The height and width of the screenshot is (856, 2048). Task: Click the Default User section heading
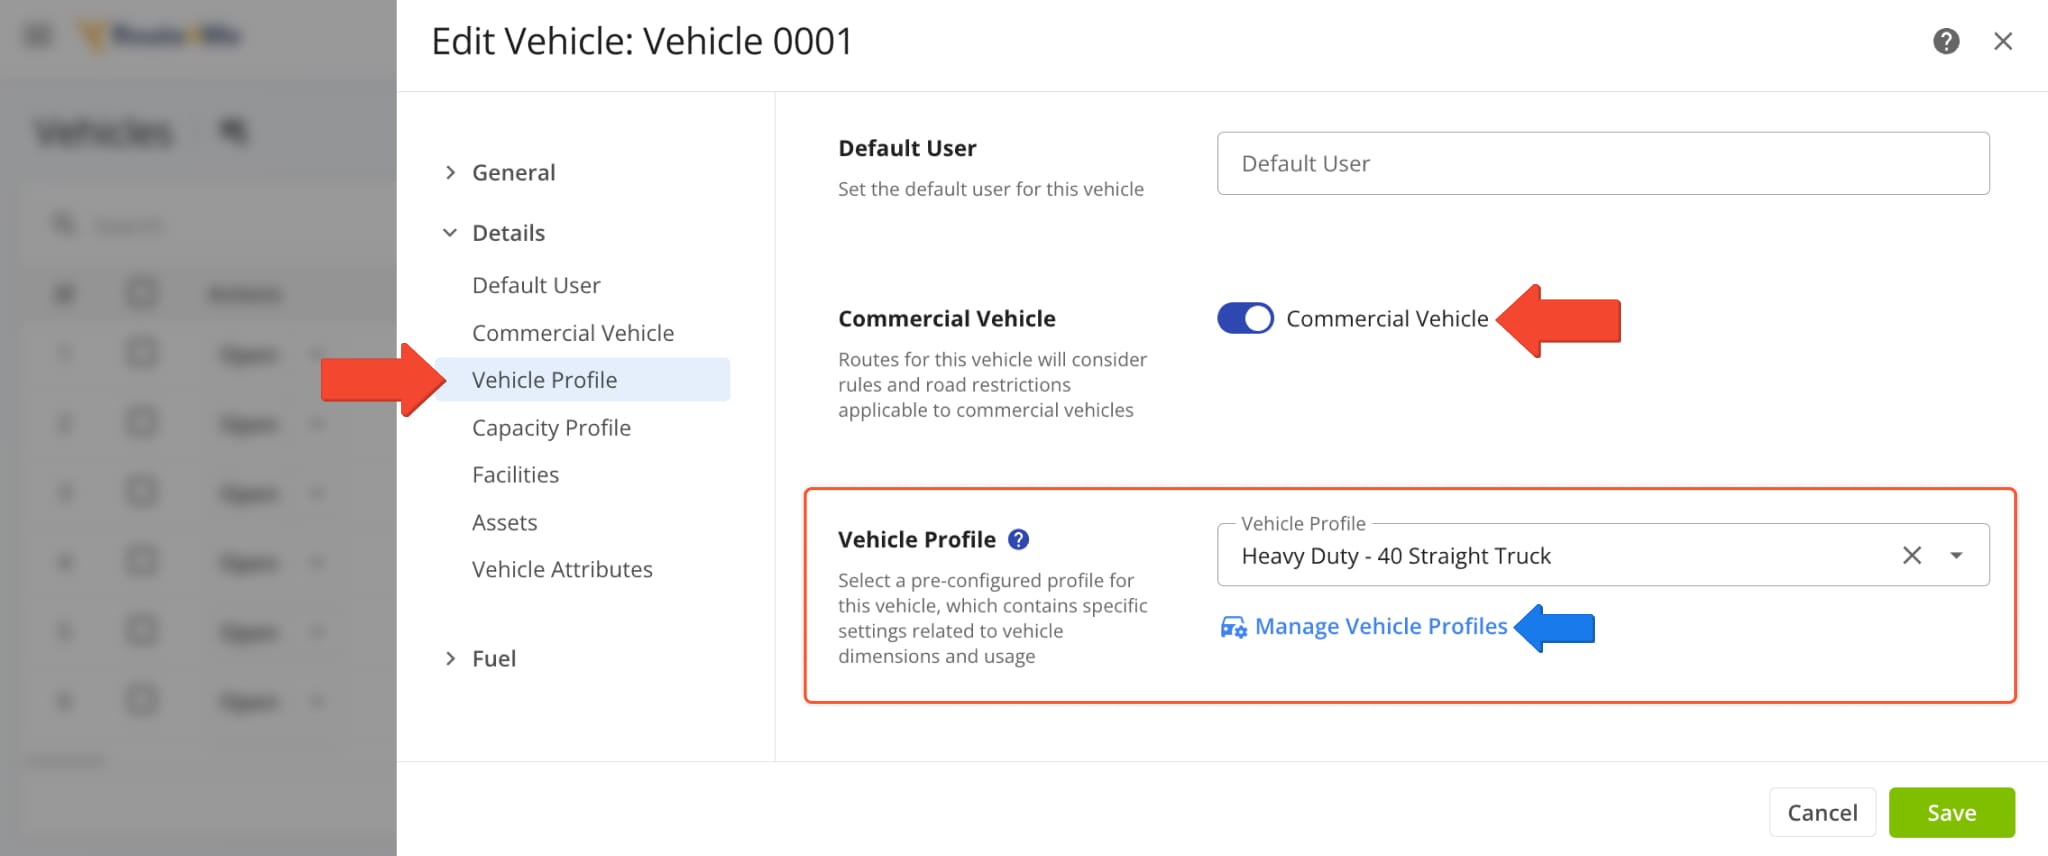coord(907,148)
